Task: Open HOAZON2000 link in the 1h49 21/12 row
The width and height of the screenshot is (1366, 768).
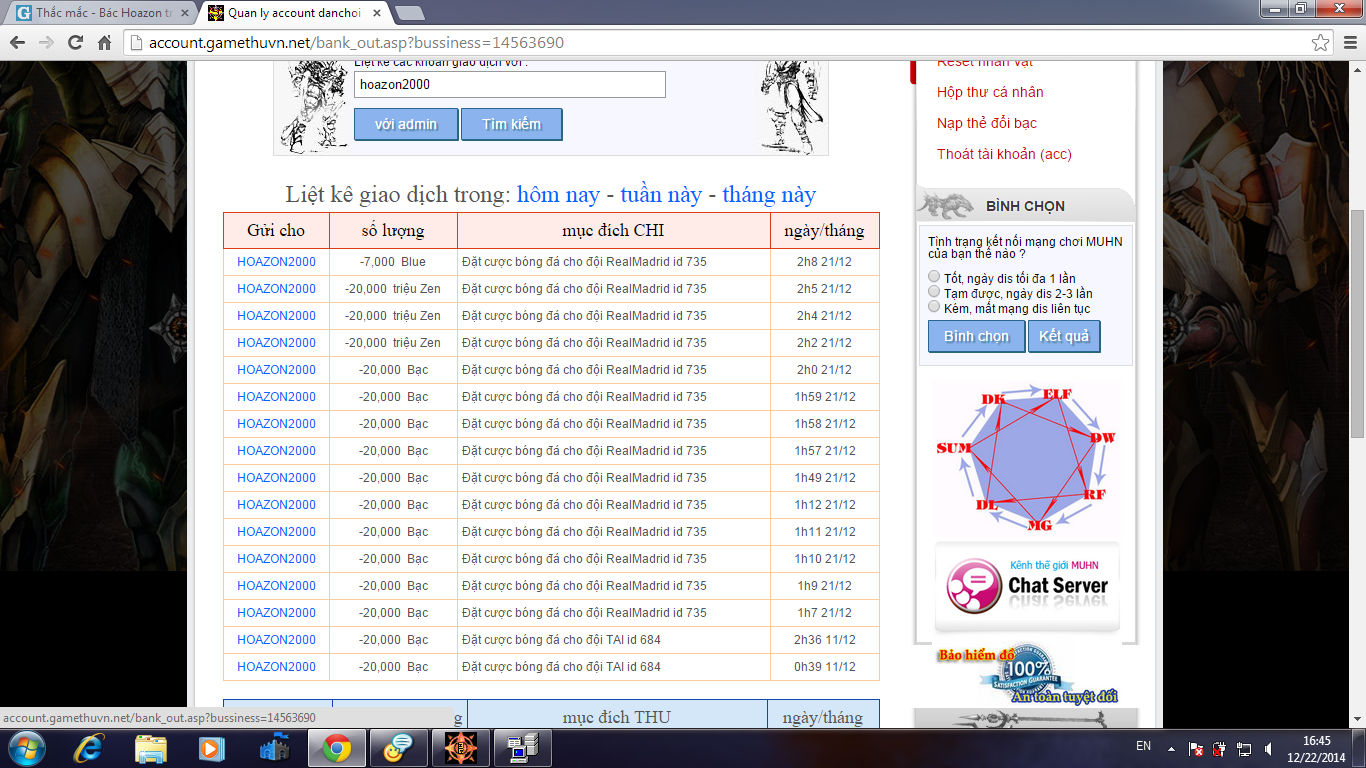Action: coord(276,478)
